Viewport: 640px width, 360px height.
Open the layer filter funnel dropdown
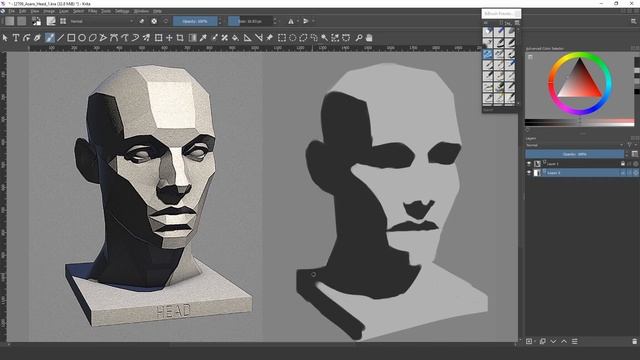click(x=631, y=145)
